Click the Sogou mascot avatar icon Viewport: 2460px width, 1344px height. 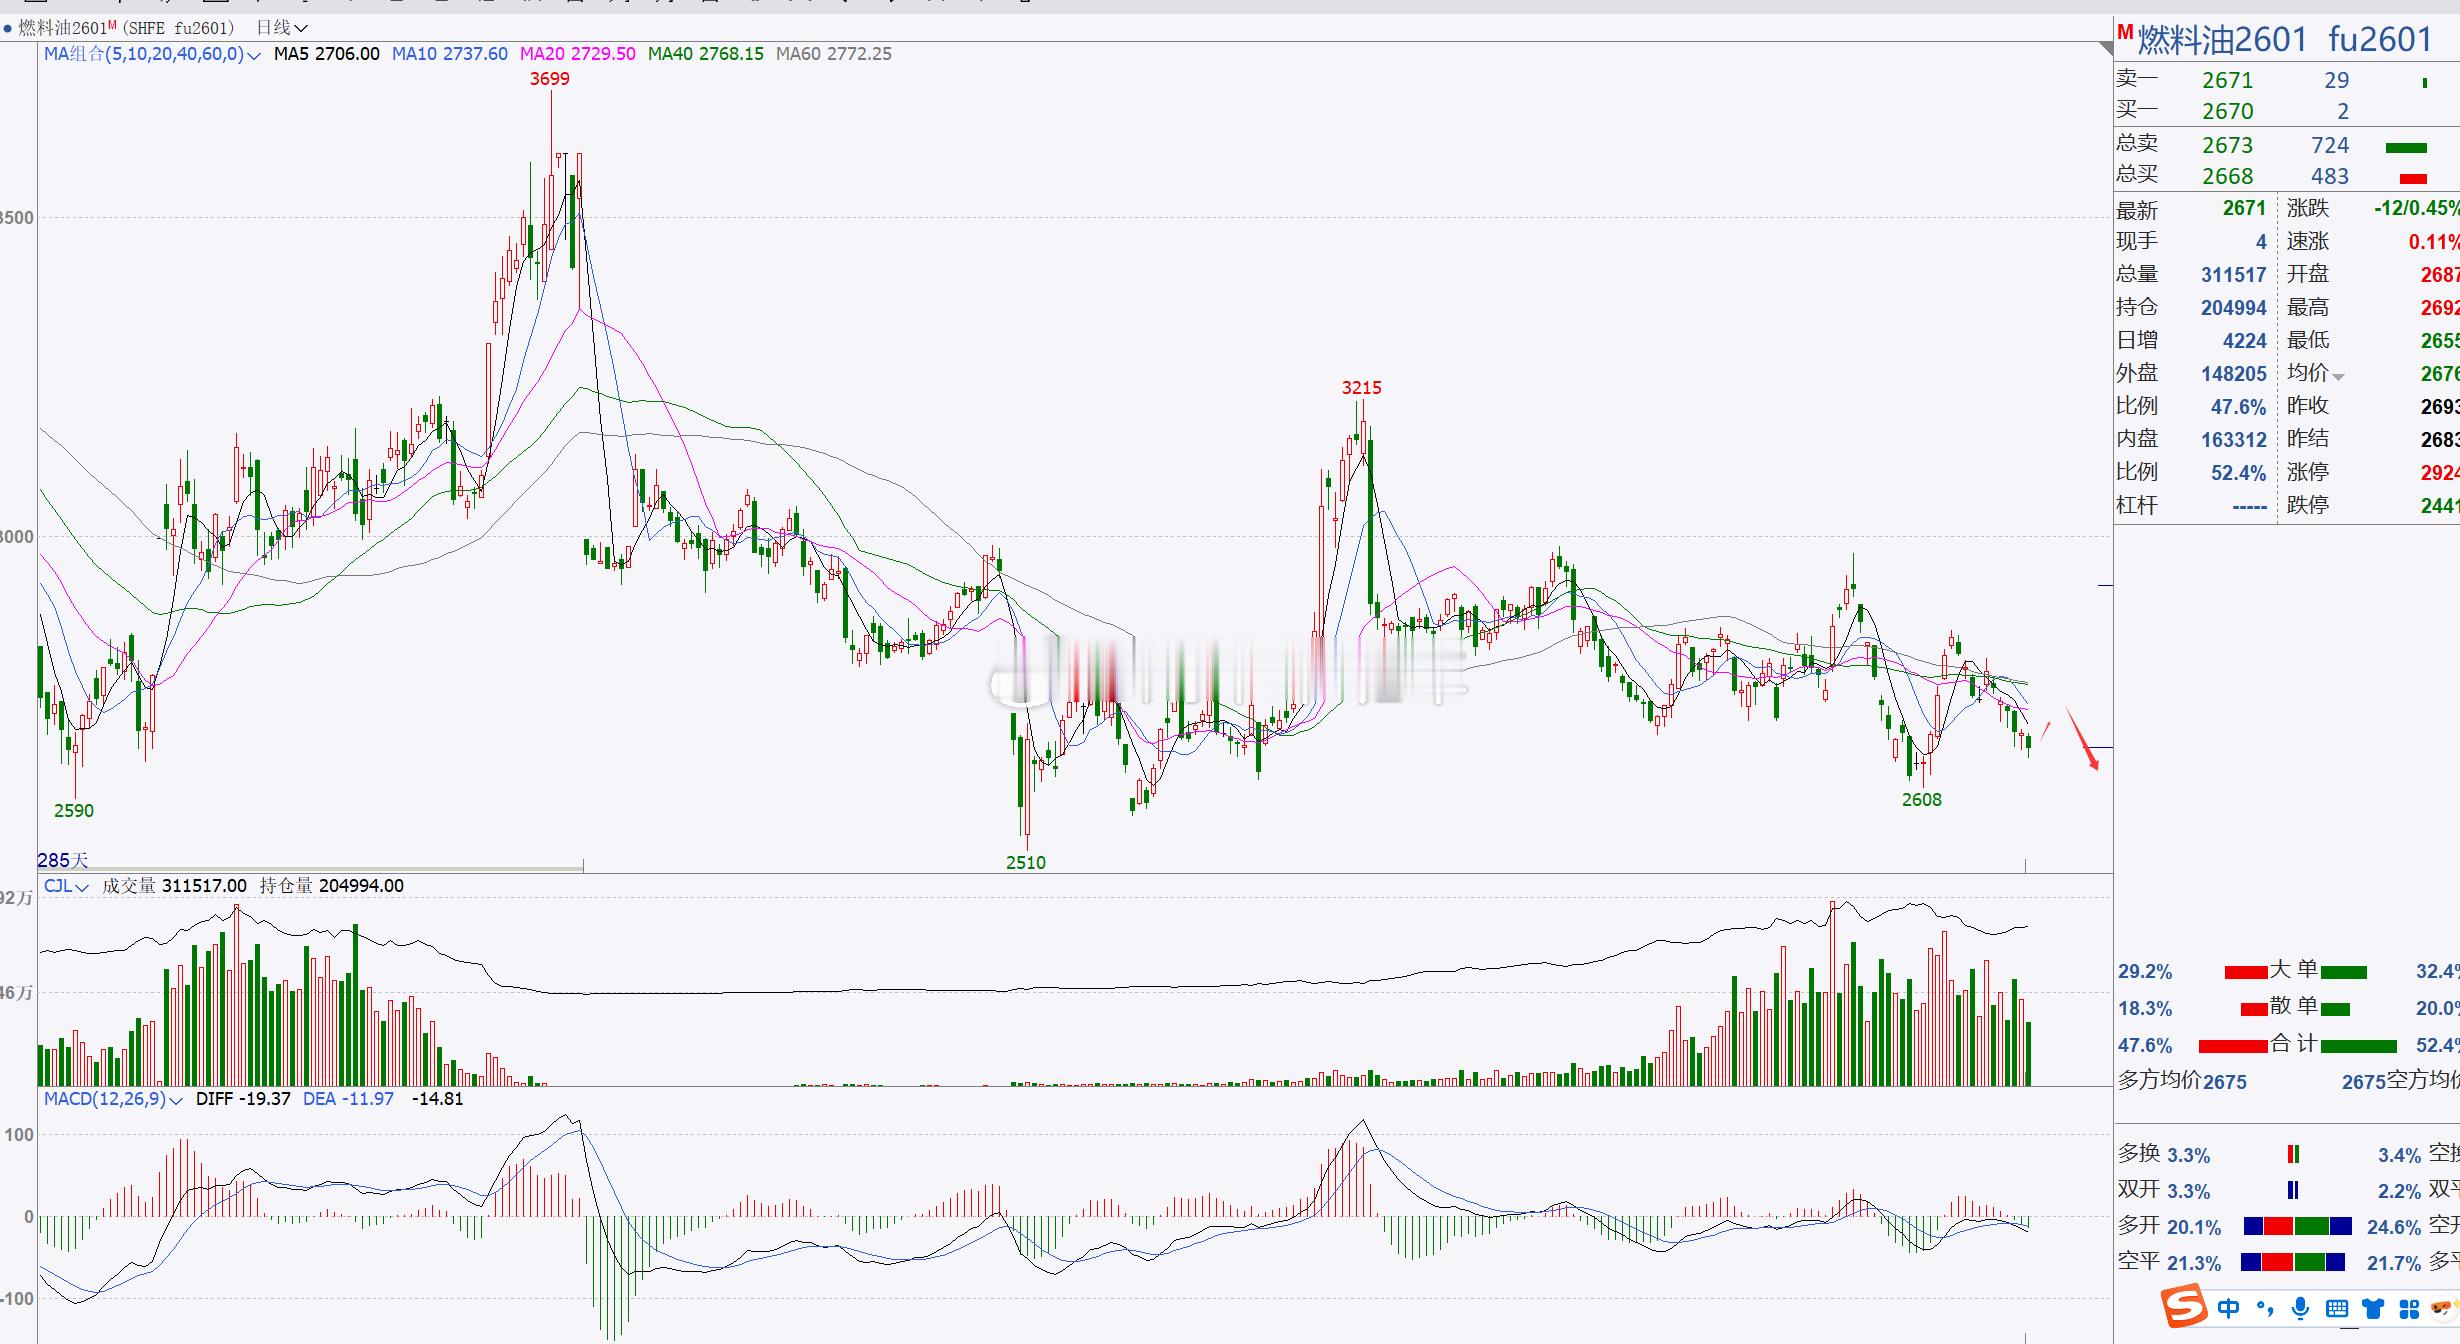coord(2445,1308)
